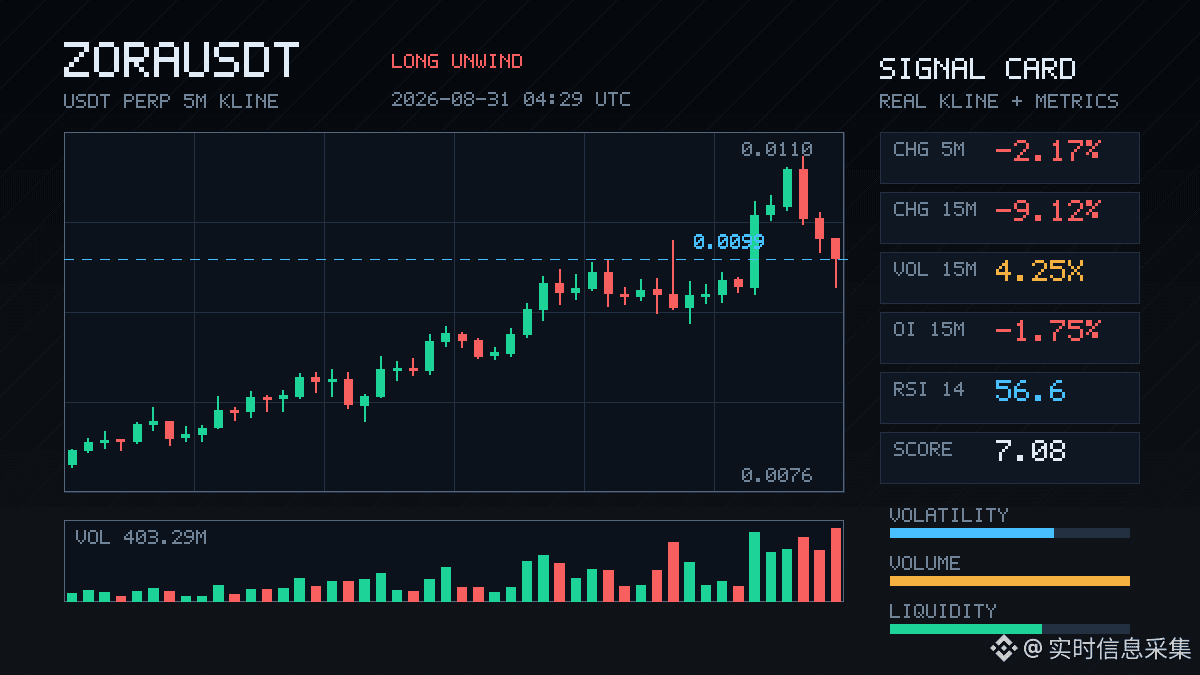This screenshot has width=1200, height=675.
Task: Click the CHG 5M label
Action: point(929,149)
